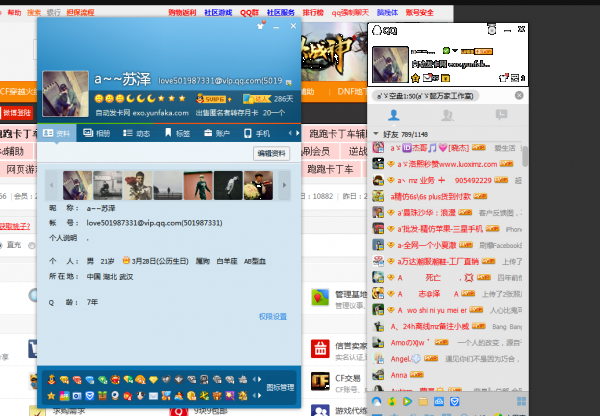The image size is (600, 416).
Task: Open the QQ browser icon in bottom bar
Action: pyautogui.click(x=377, y=401)
